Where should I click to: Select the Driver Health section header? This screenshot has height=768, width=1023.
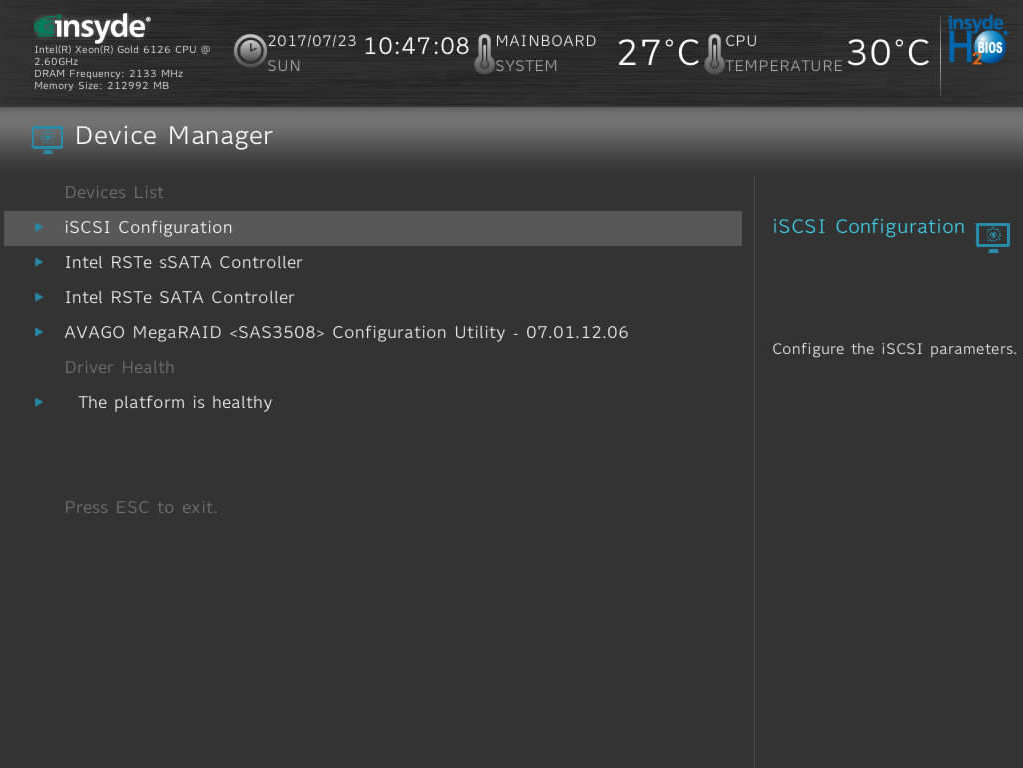tap(119, 367)
